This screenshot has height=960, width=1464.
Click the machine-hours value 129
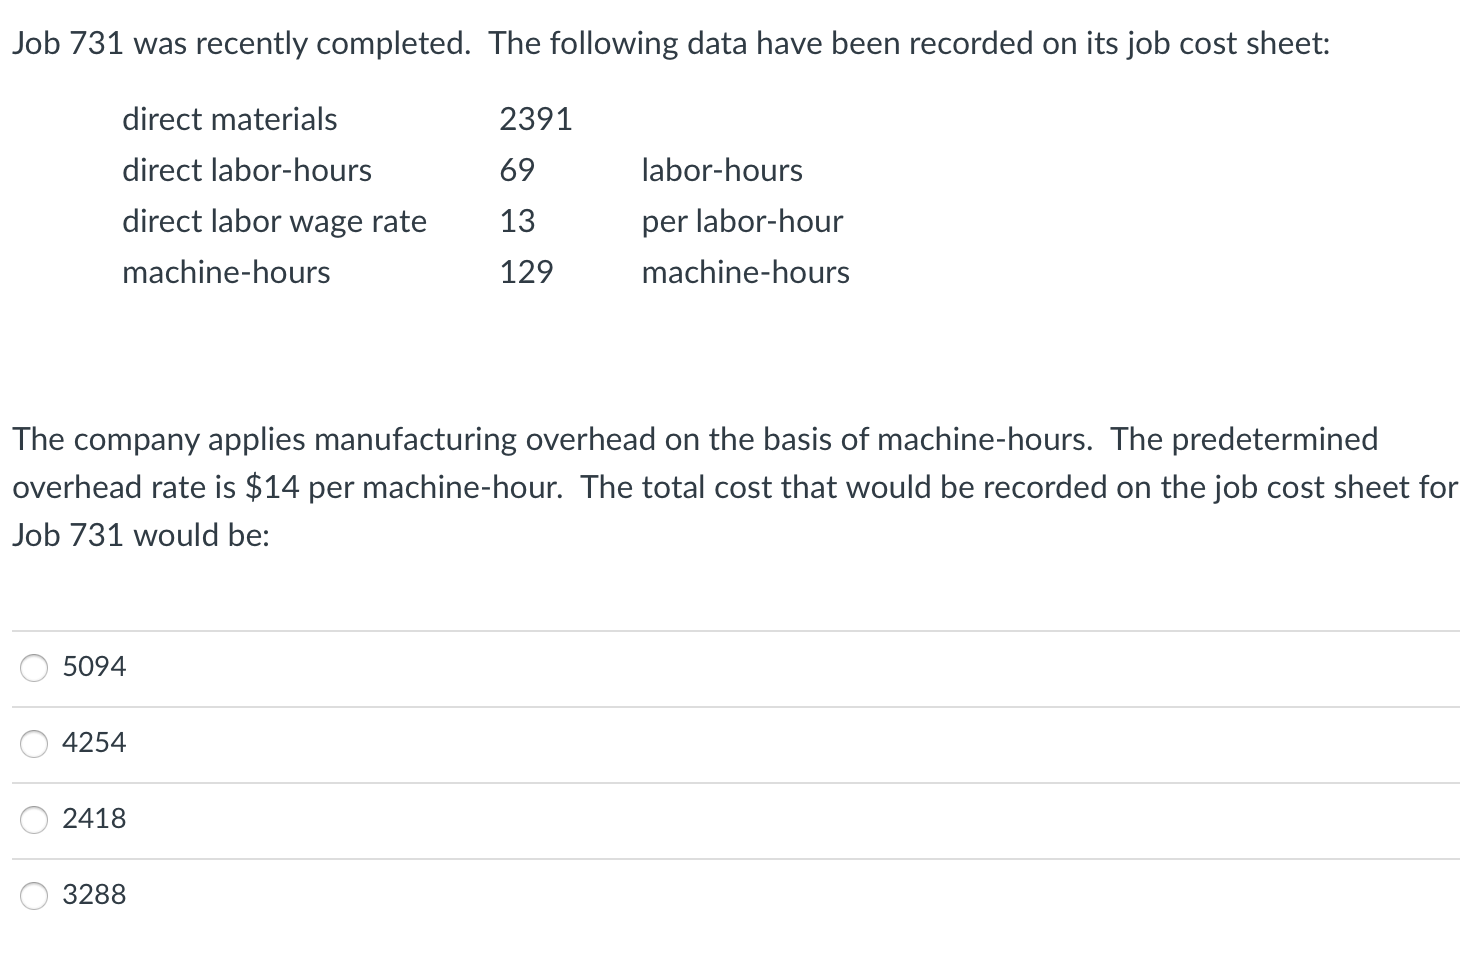pyautogui.click(x=527, y=271)
